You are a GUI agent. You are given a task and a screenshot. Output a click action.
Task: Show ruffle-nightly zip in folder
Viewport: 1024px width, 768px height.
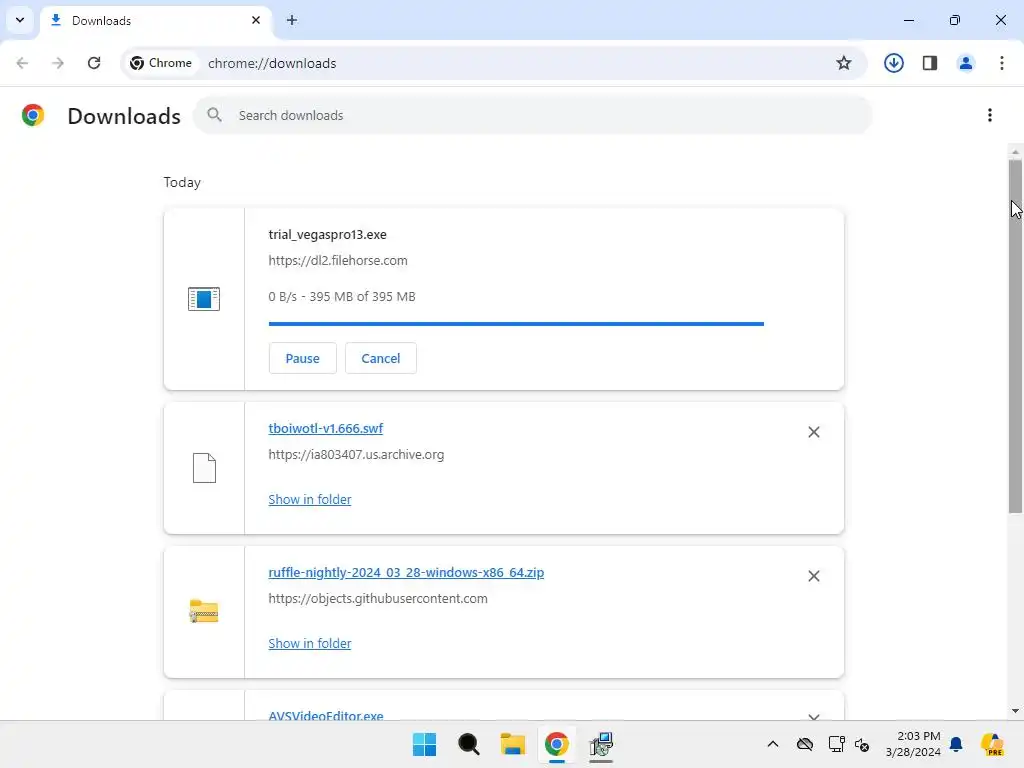point(310,643)
